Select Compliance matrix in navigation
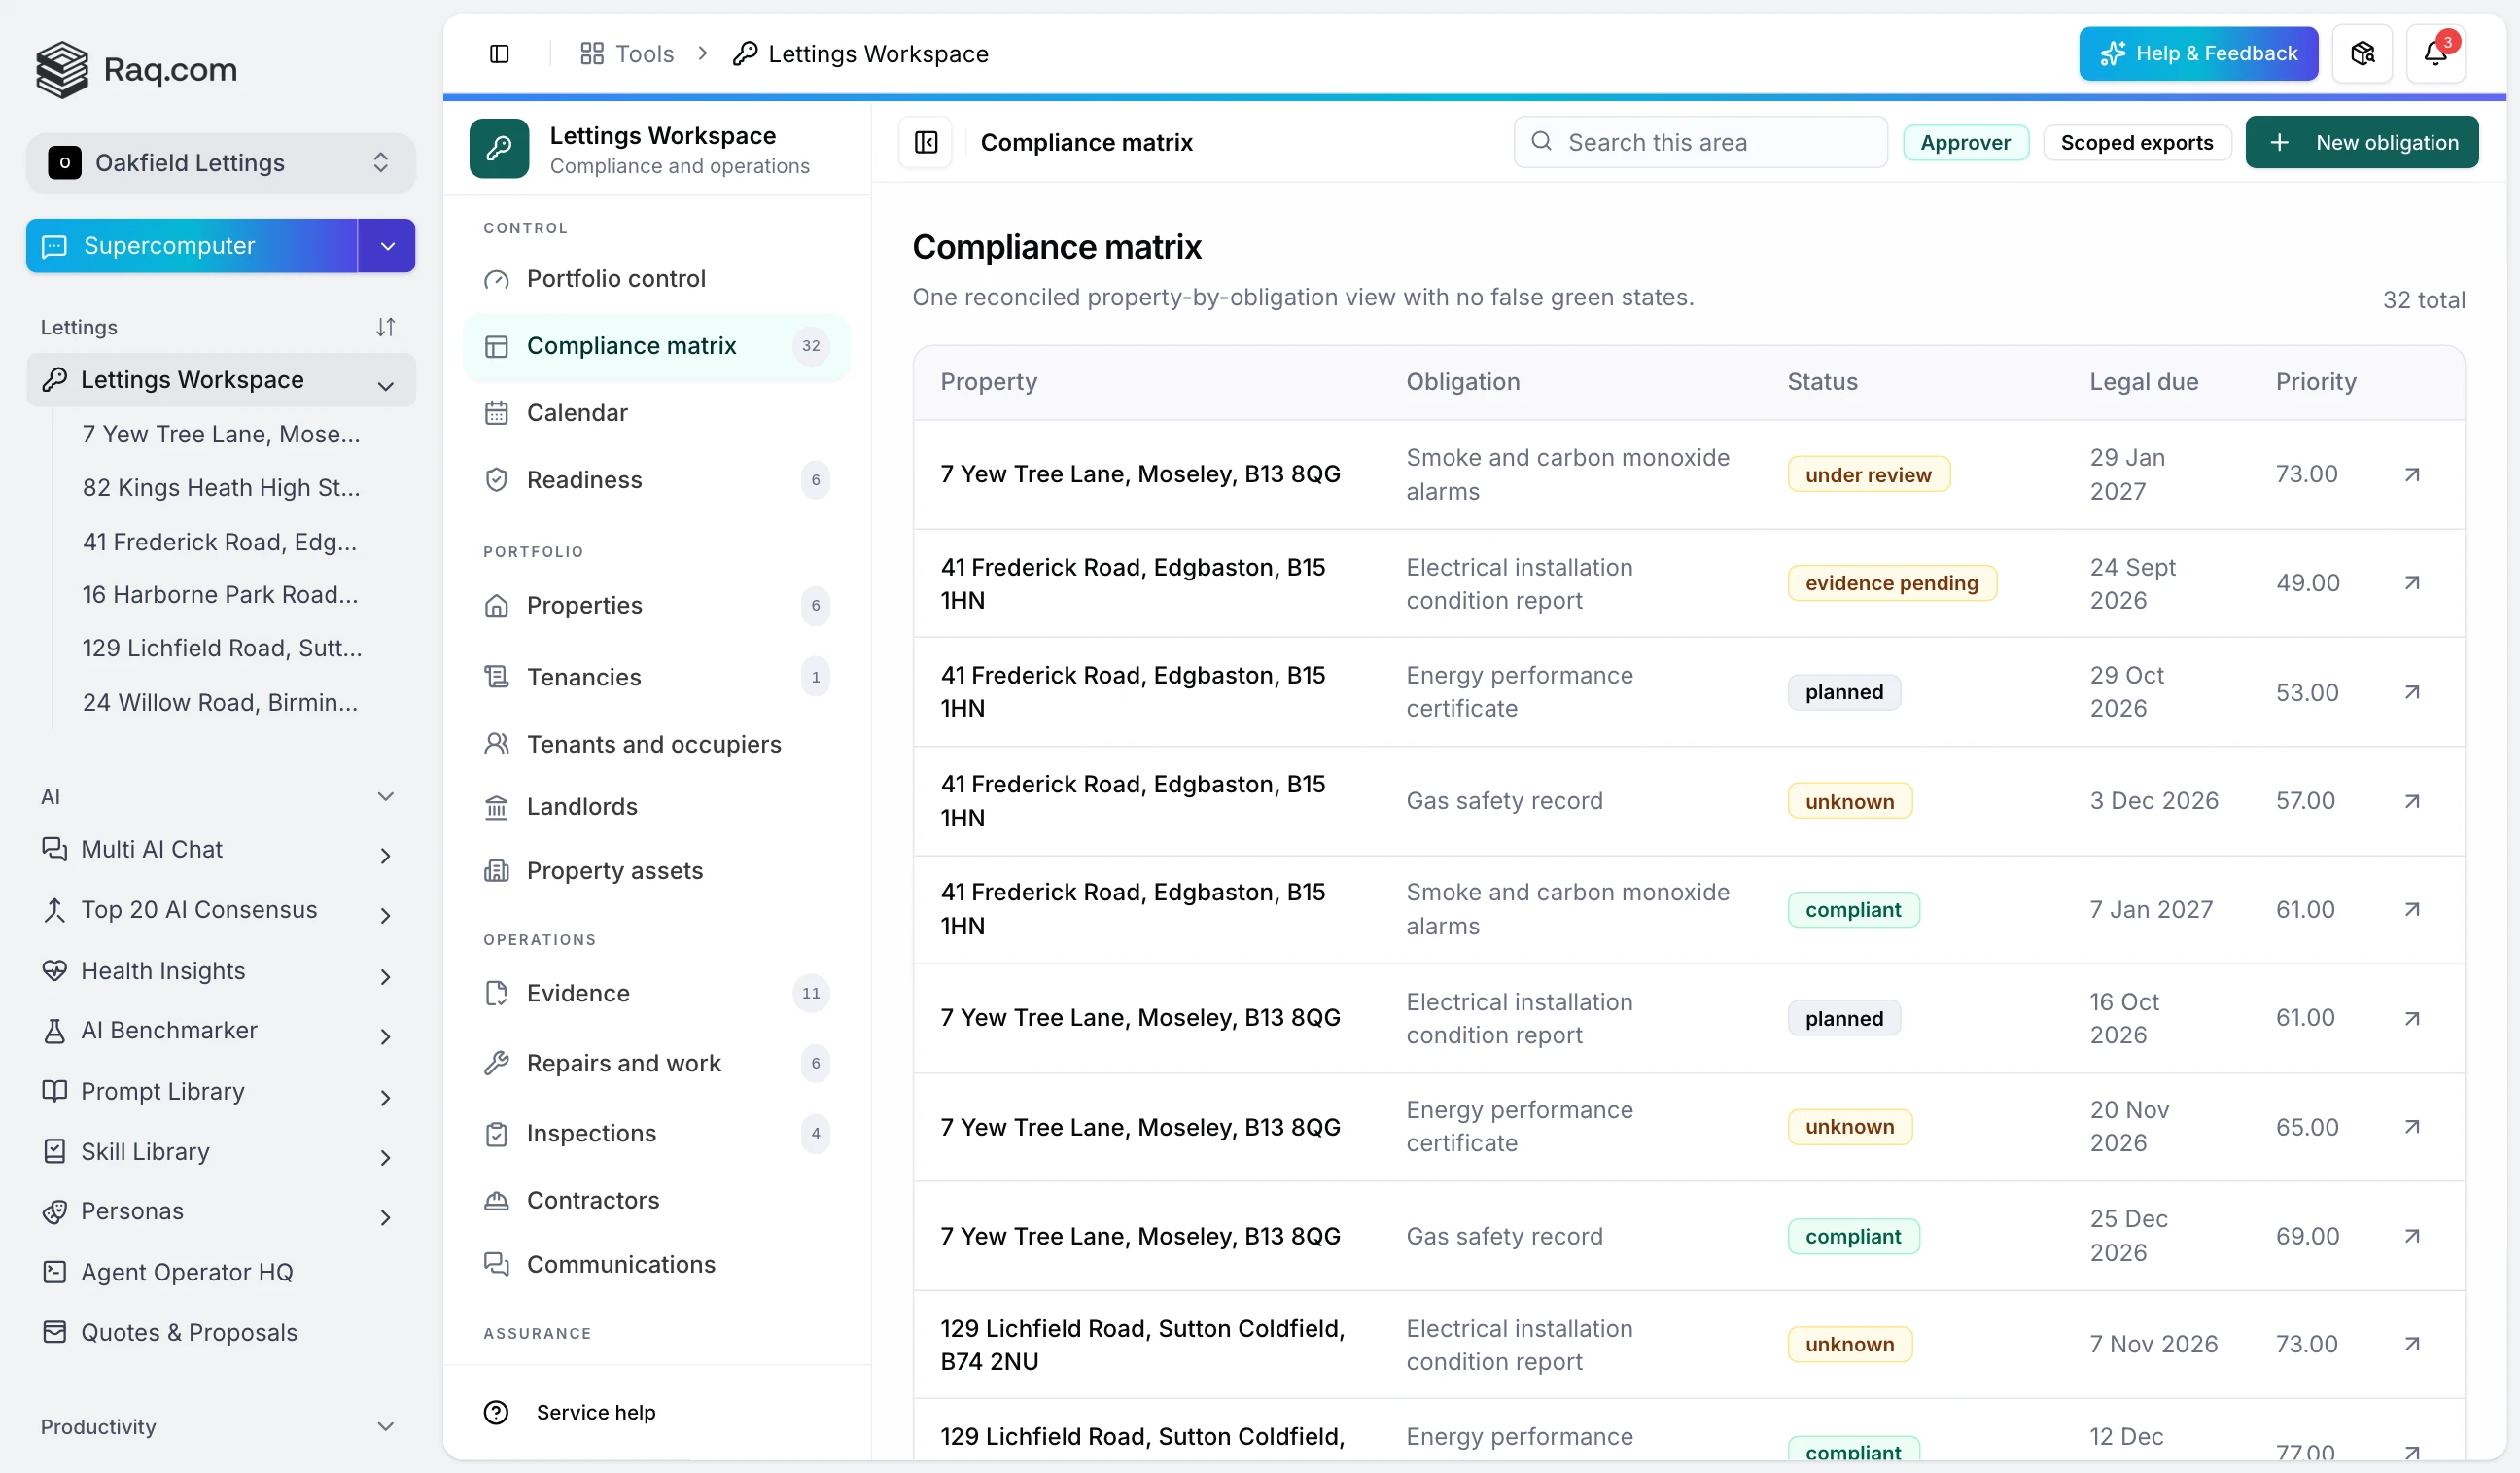 (x=657, y=346)
